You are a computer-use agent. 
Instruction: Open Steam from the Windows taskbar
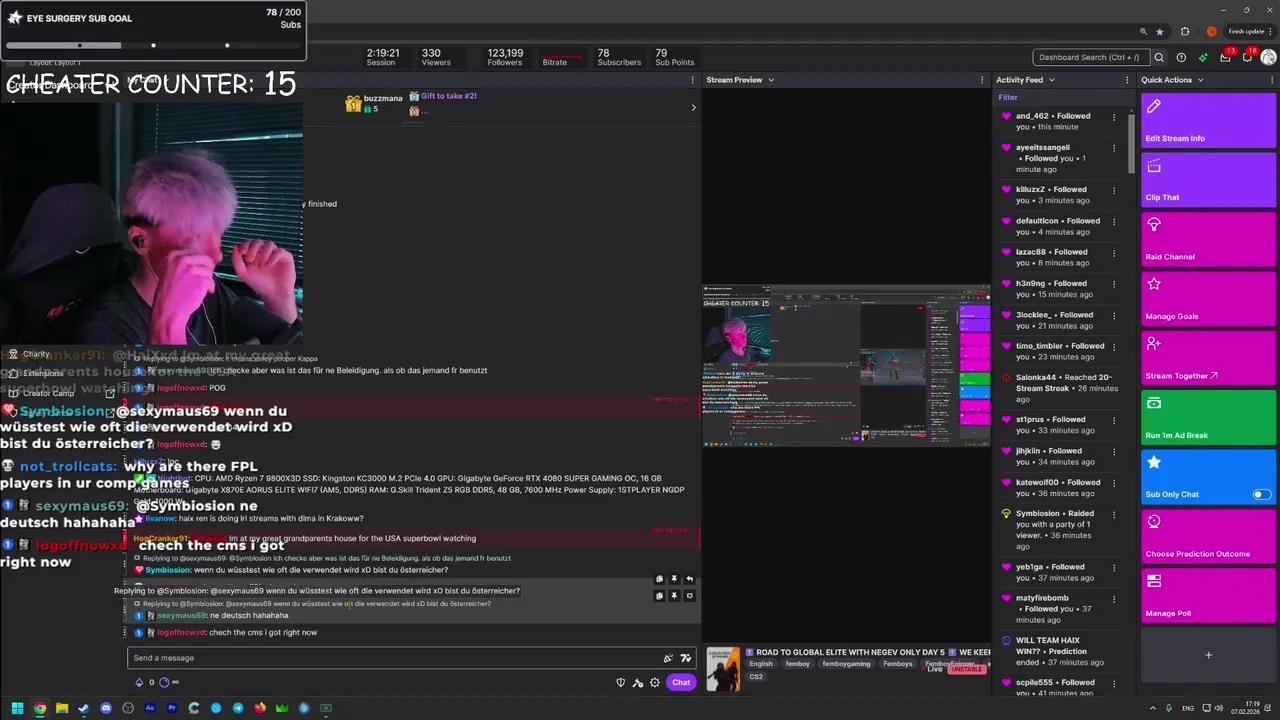pos(84,708)
